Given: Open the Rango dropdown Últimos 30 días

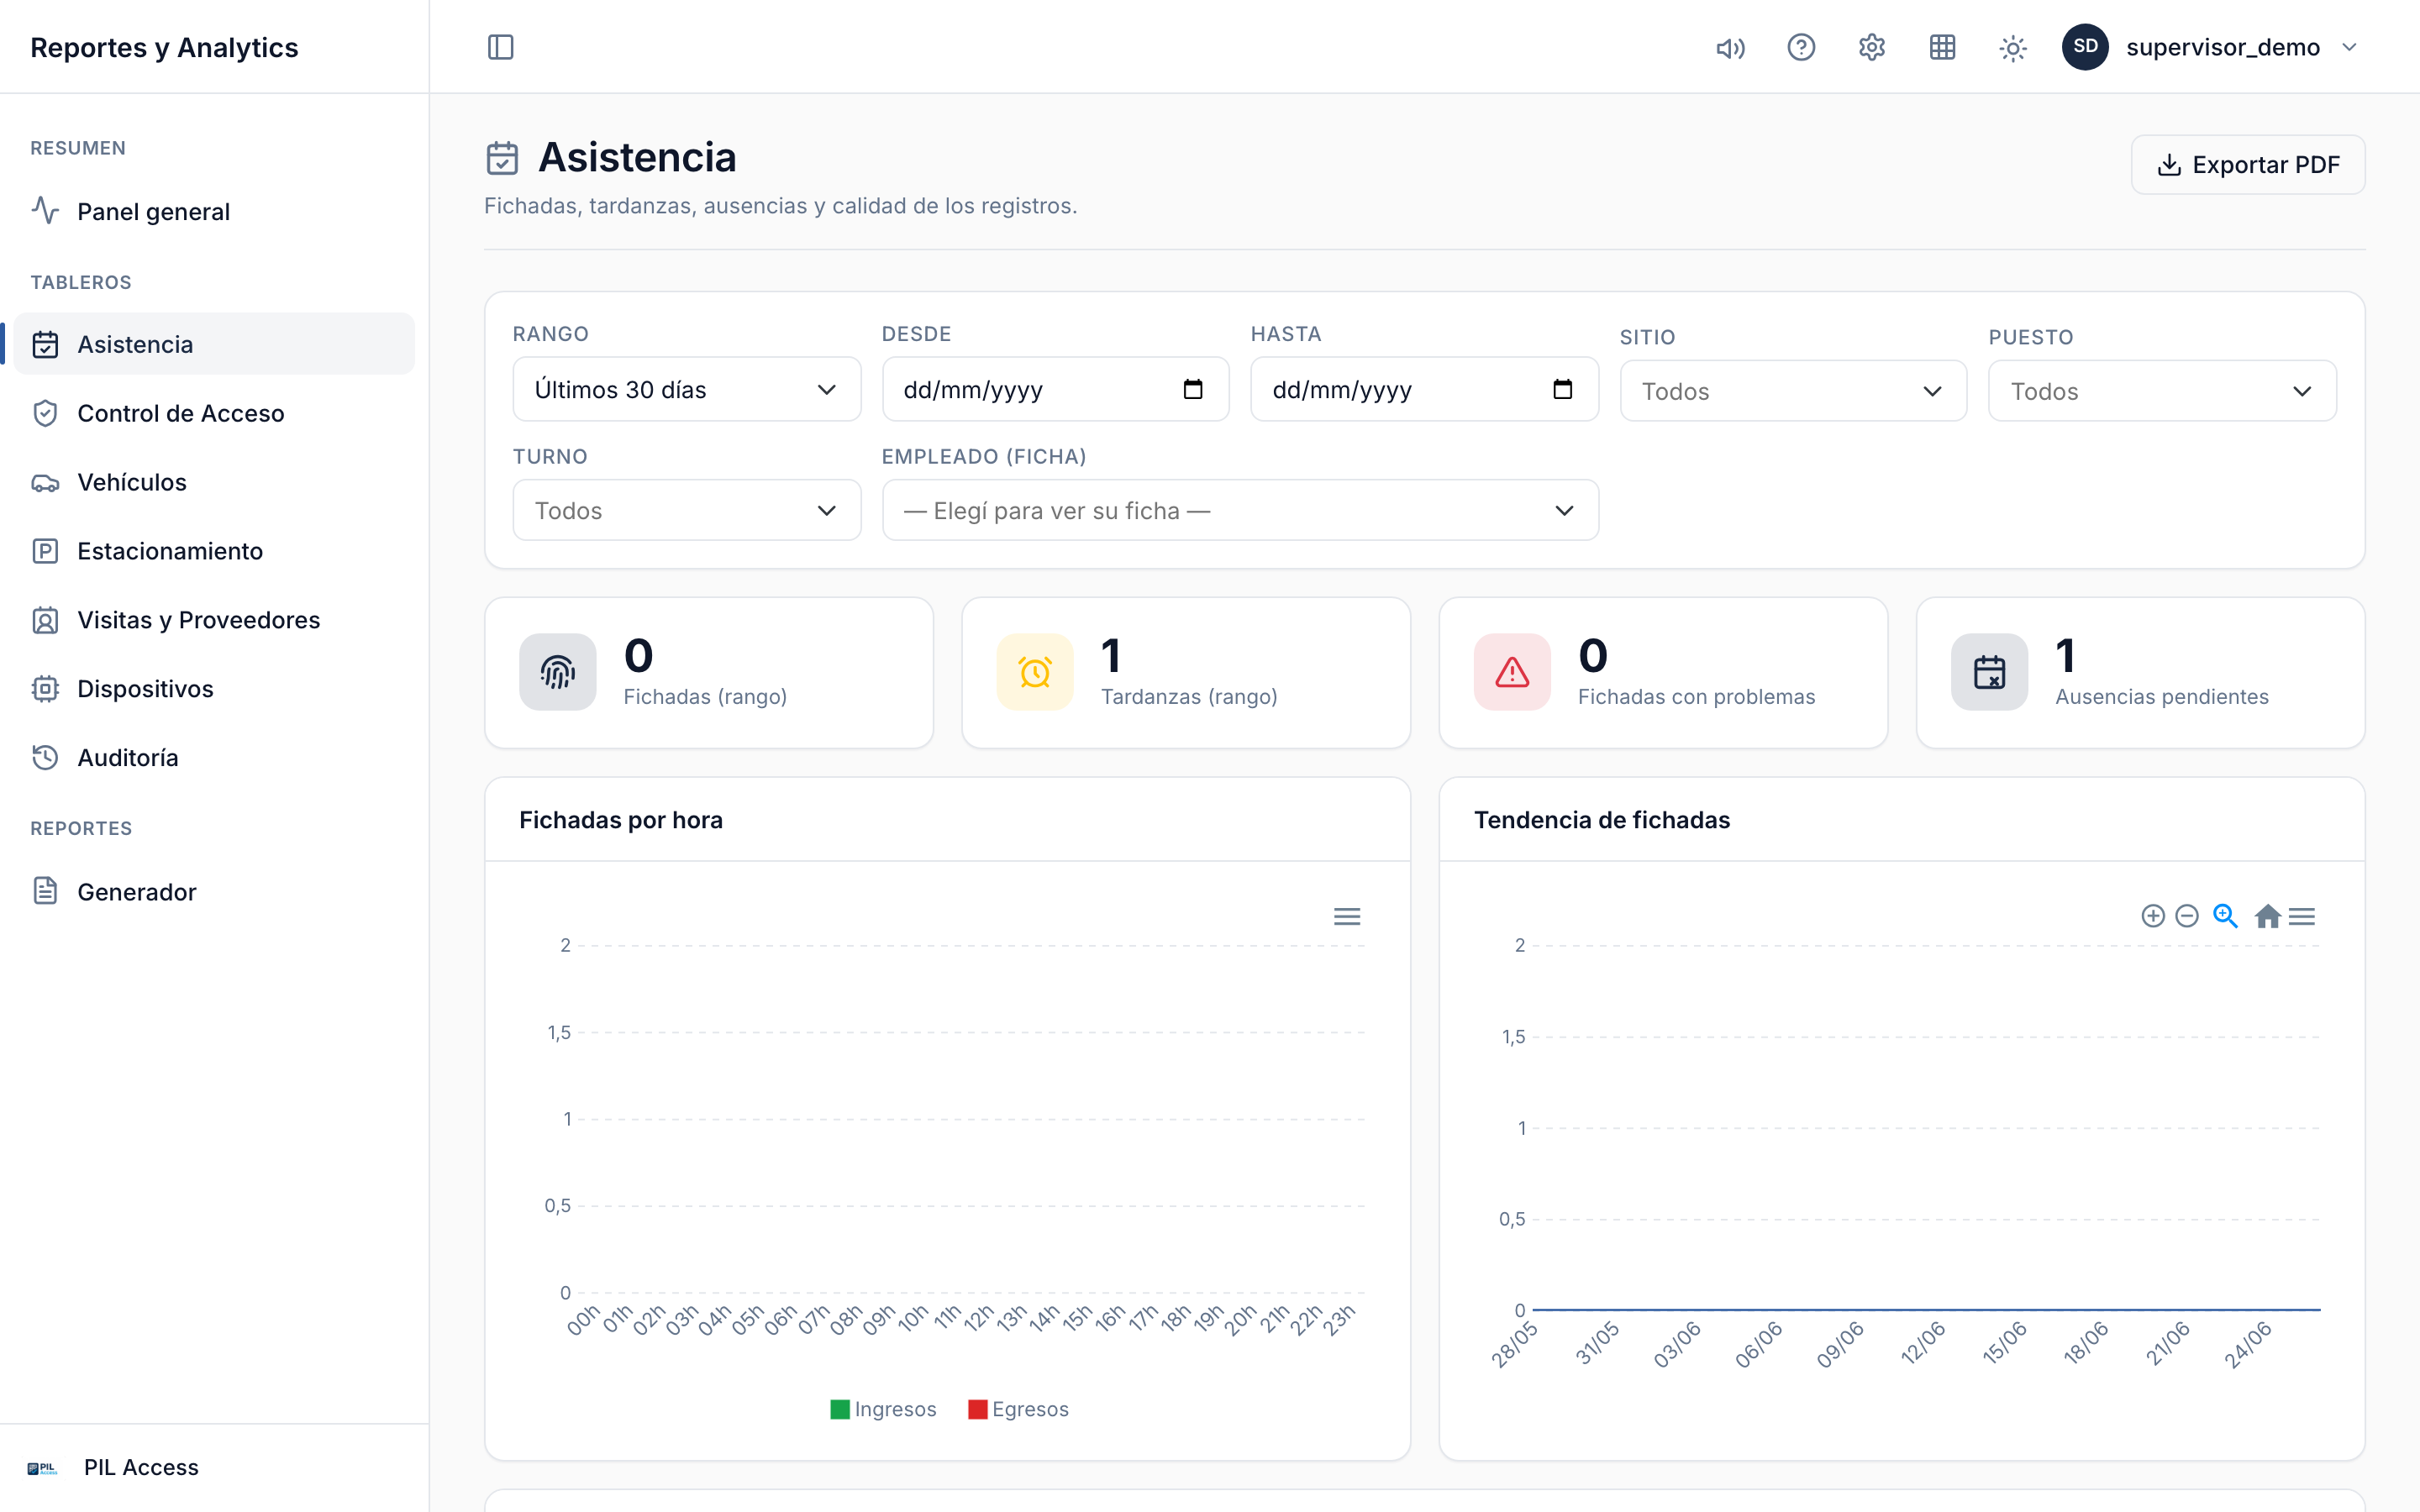Looking at the screenshot, I should [x=686, y=390].
